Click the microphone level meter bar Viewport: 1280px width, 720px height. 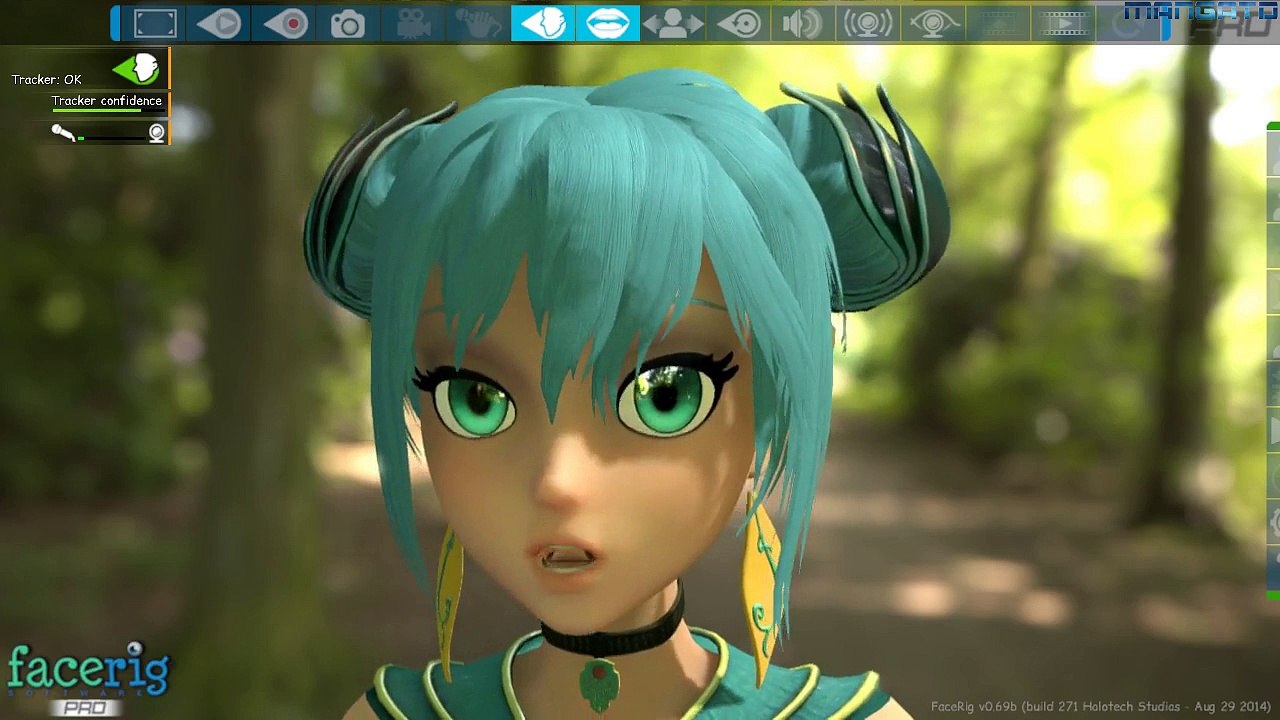coord(112,138)
